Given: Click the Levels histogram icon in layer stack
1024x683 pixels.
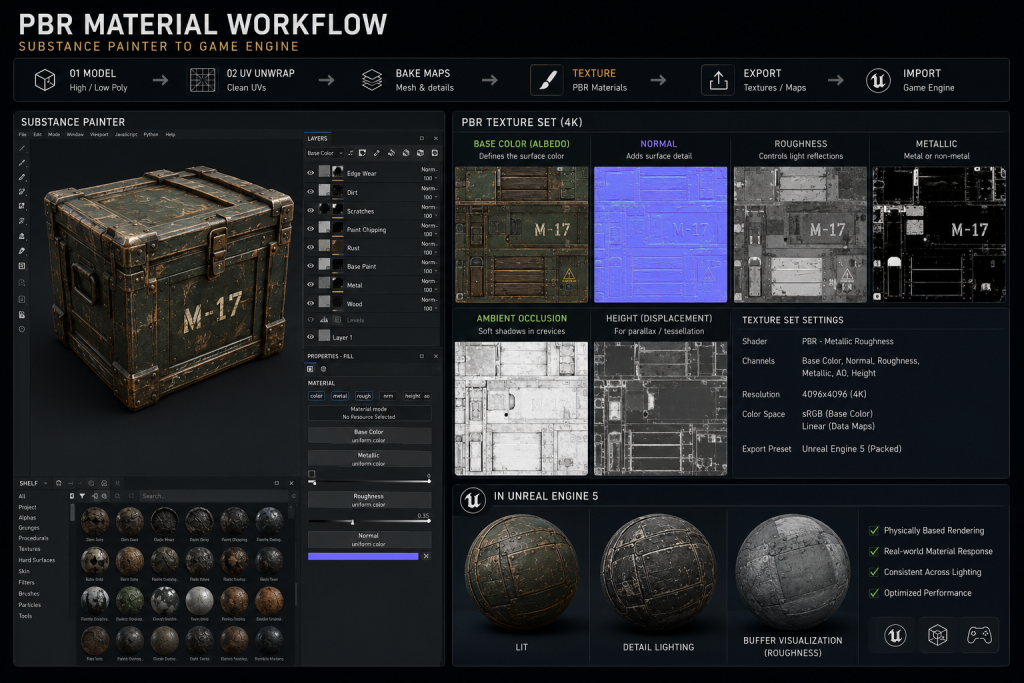Looking at the screenshot, I should (324, 320).
